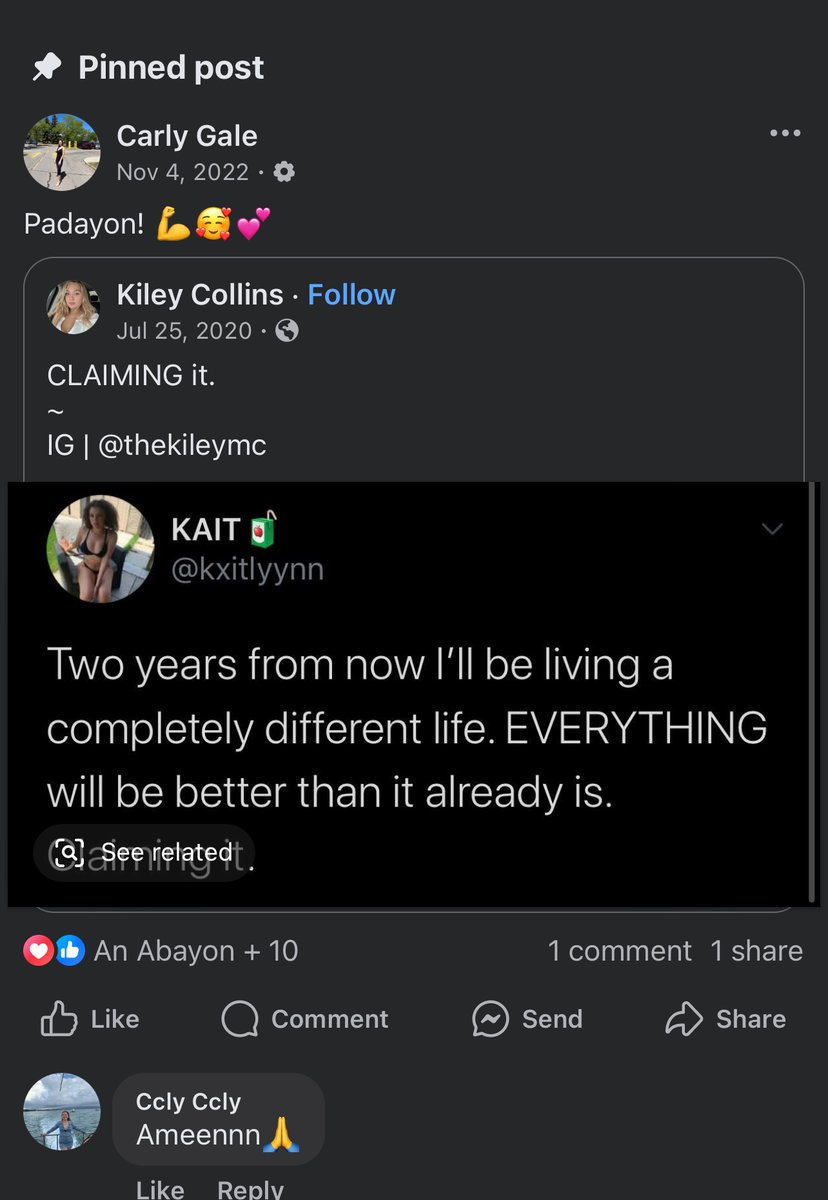Tap the Messenger Send icon
828x1200 pixels.
click(x=491, y=1019)
